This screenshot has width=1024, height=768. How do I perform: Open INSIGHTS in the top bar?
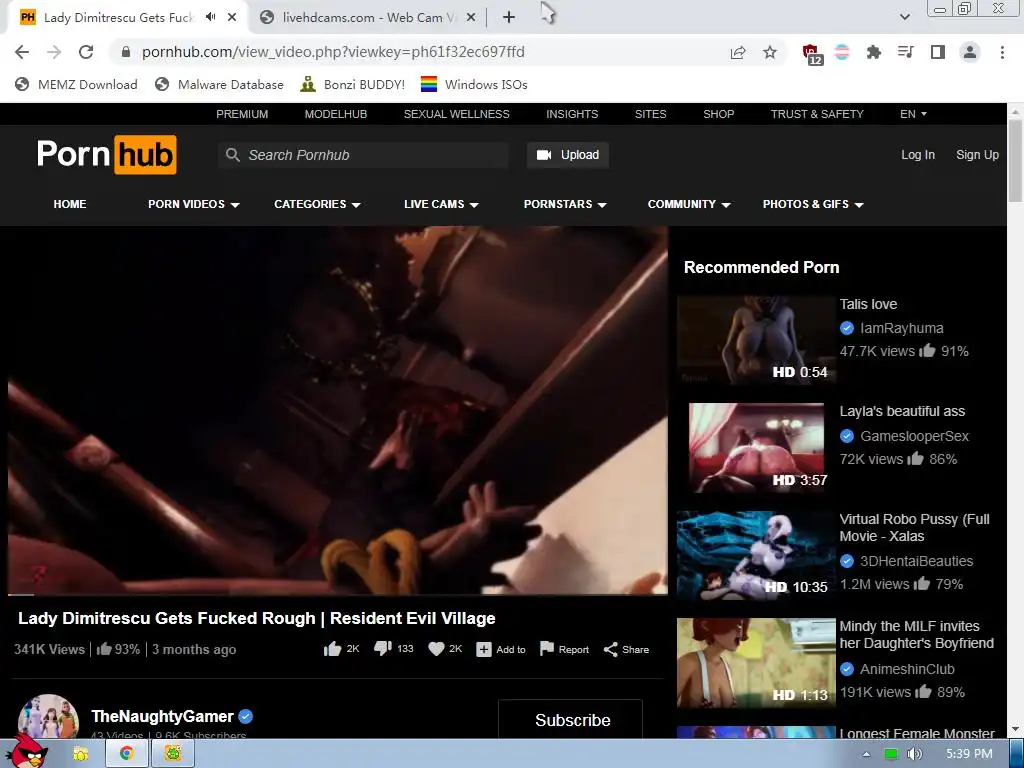click(572, 114)
